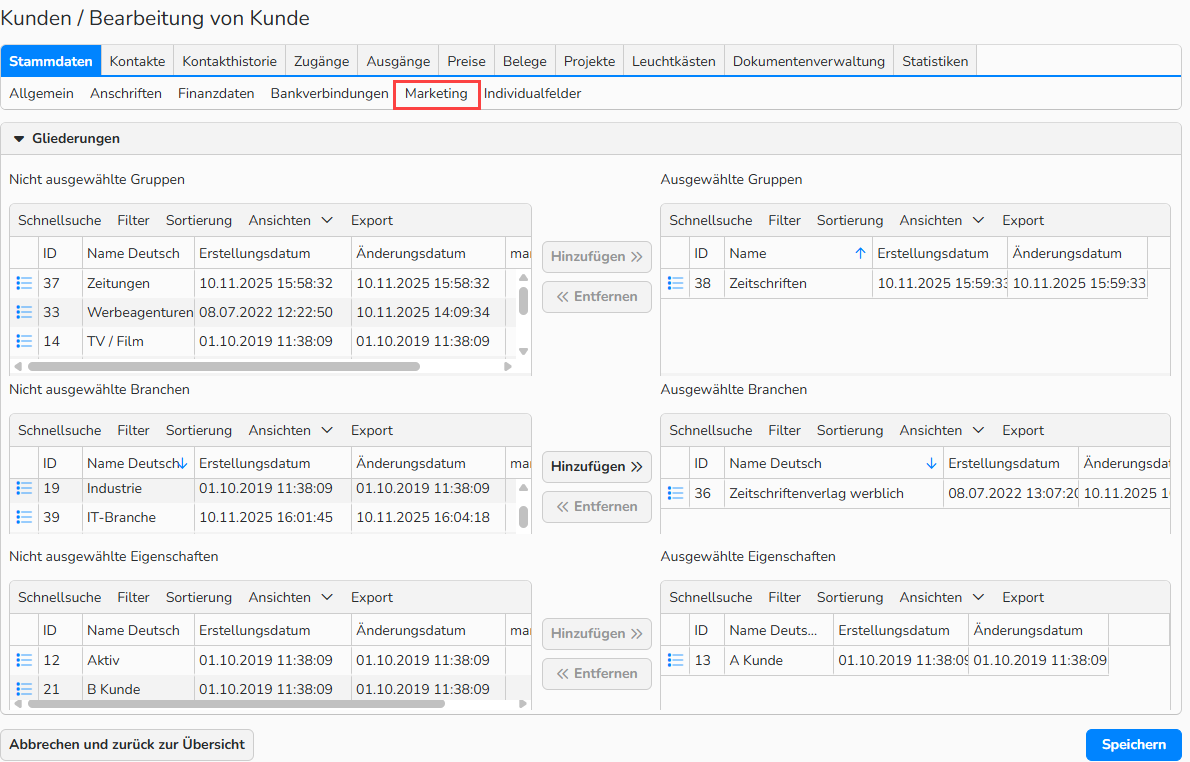Open Ansichten dropdown in Ausgewählte Branchen

941,430
